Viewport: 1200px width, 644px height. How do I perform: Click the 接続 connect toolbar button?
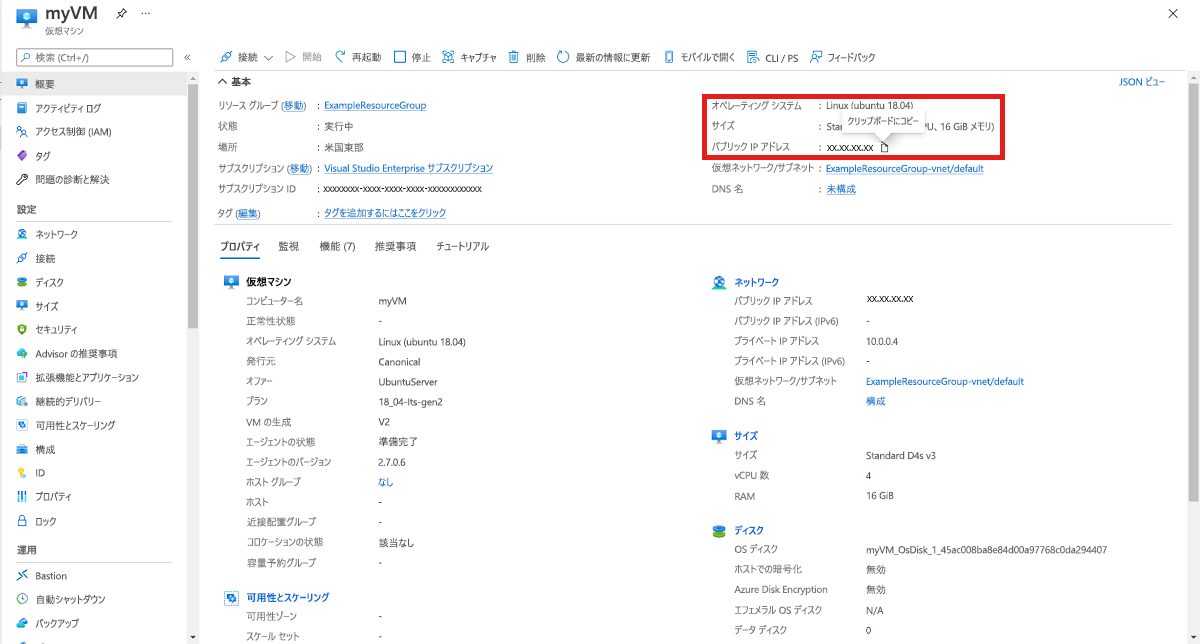point(238,57)
